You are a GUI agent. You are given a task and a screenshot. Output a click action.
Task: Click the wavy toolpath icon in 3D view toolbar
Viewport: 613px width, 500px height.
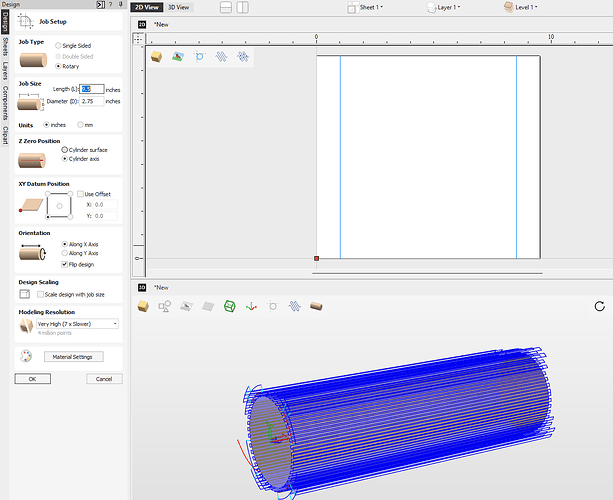click(294, 306)
